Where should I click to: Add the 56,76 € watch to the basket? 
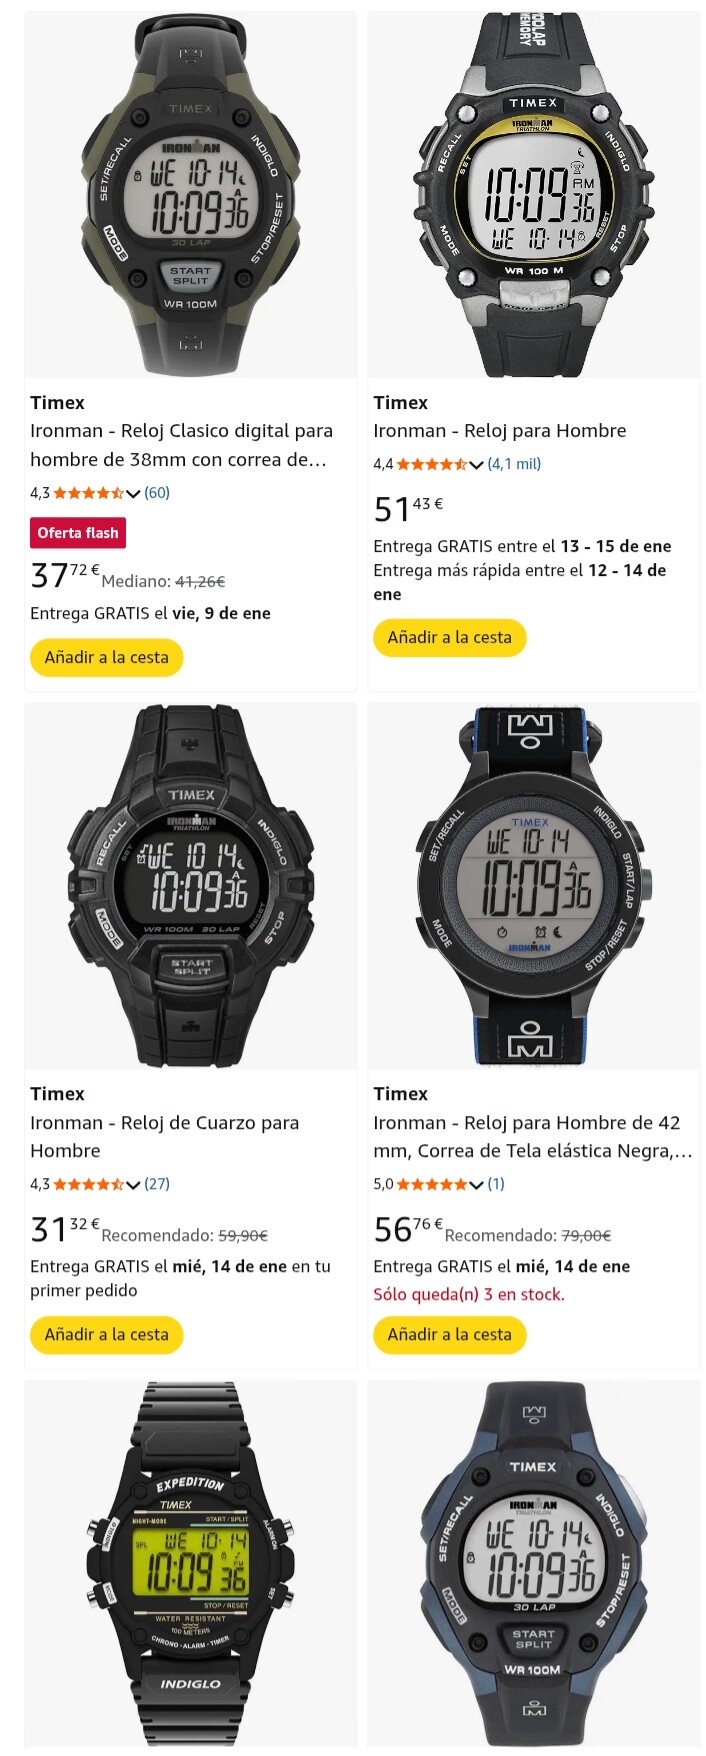point(449,1335)
